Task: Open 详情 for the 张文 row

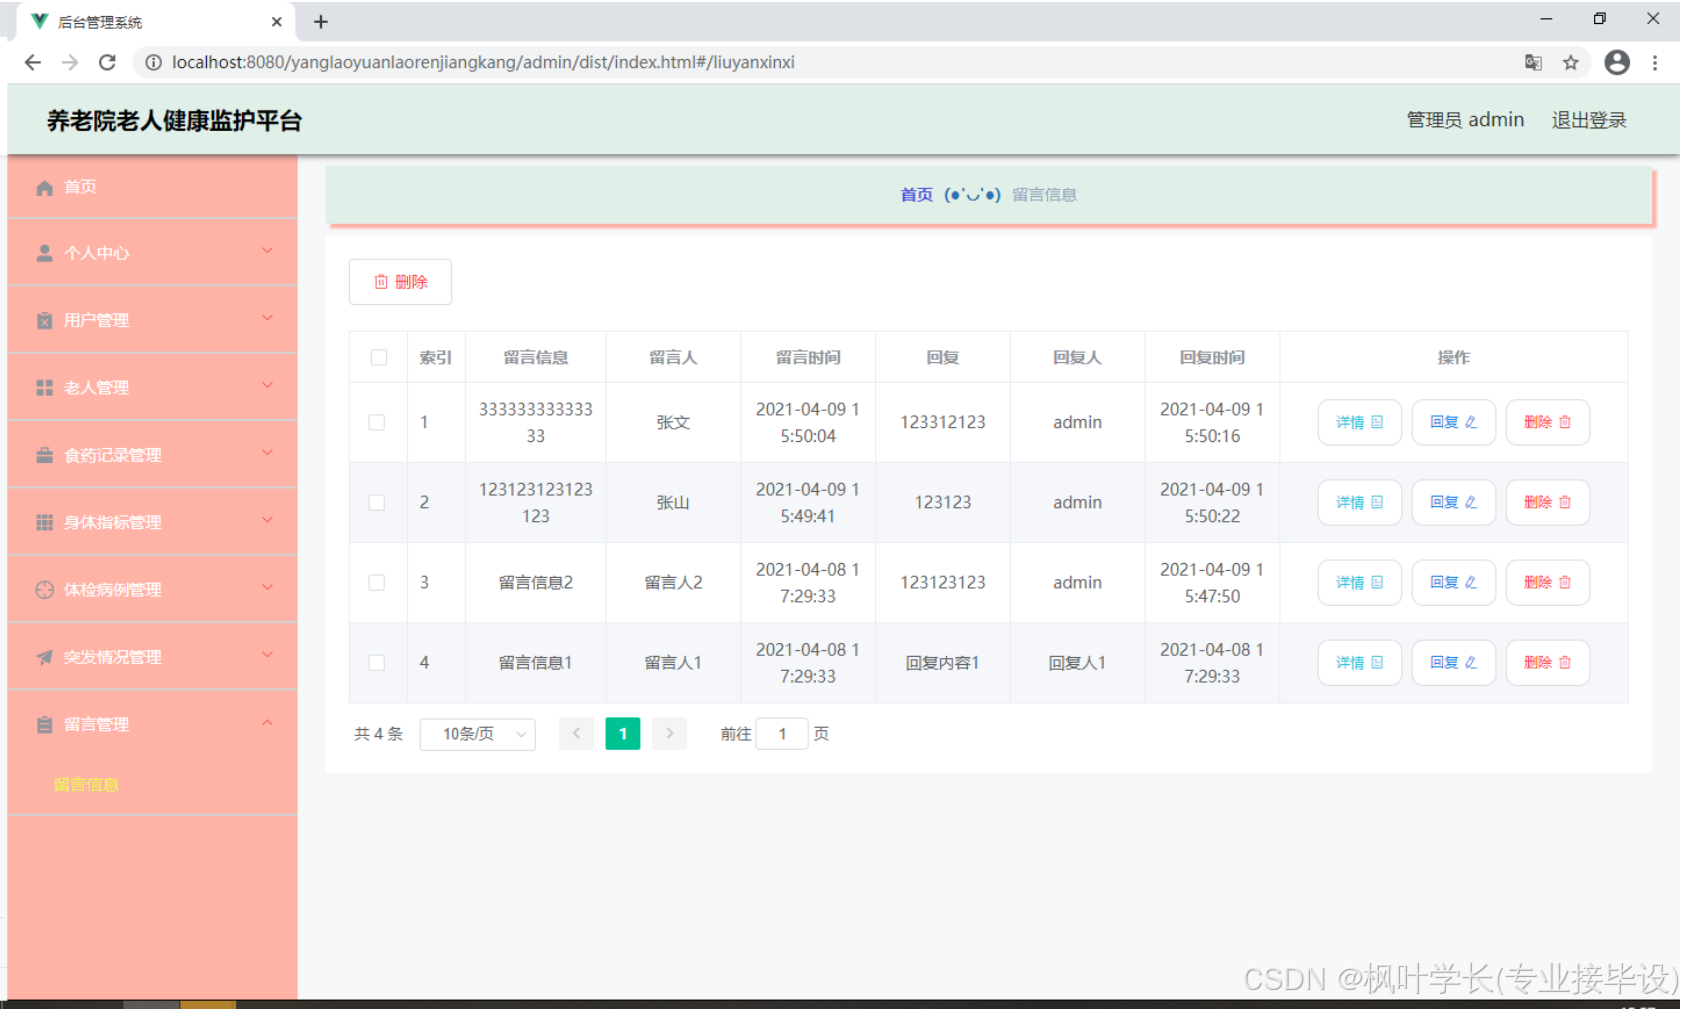Action: point(1359,422)
